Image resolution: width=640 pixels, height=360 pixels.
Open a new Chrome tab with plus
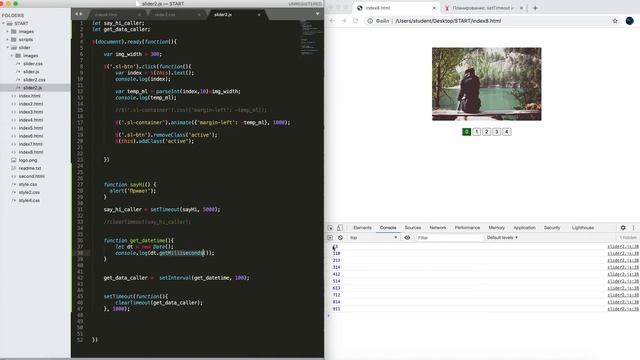pos(535,8)
